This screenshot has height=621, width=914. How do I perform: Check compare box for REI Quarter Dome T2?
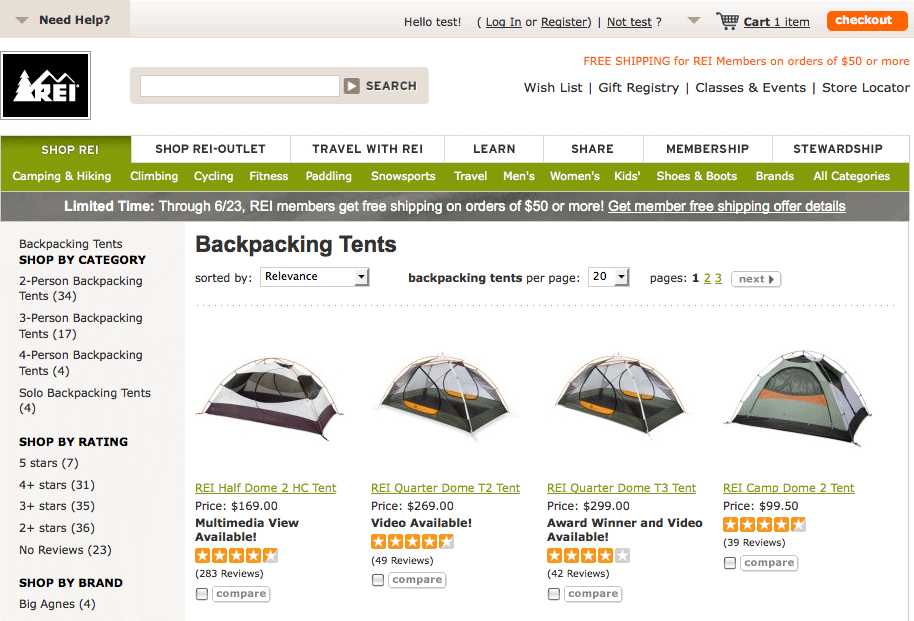(x=378, y=580)
